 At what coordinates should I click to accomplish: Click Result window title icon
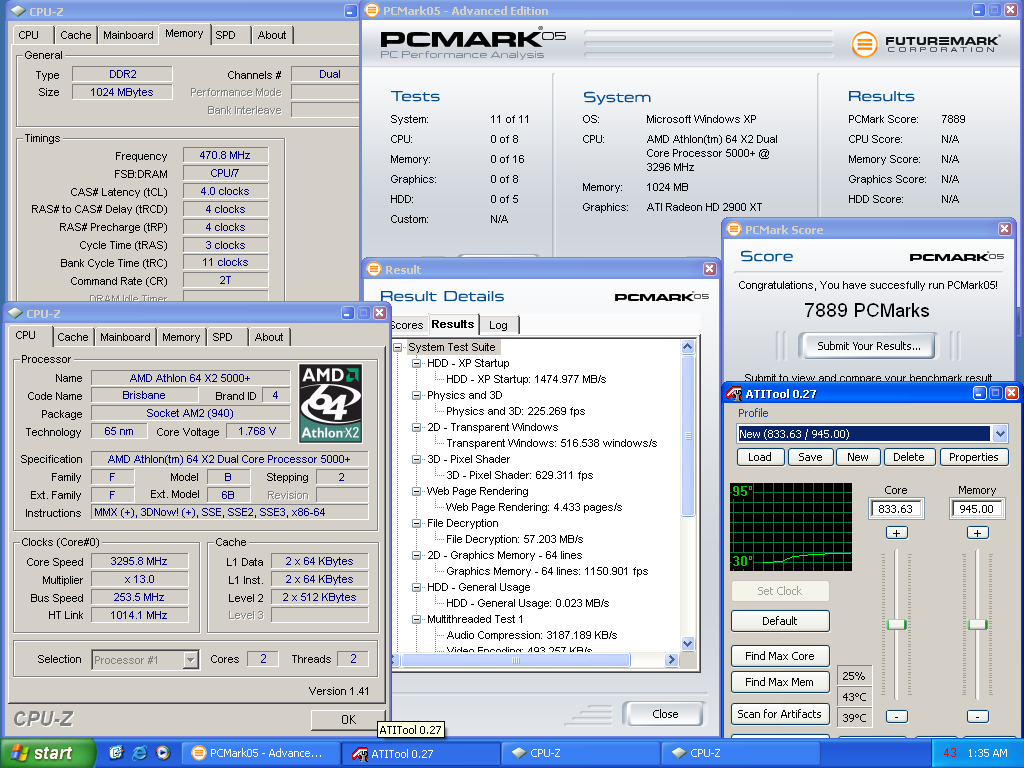(x=374, y=269)
